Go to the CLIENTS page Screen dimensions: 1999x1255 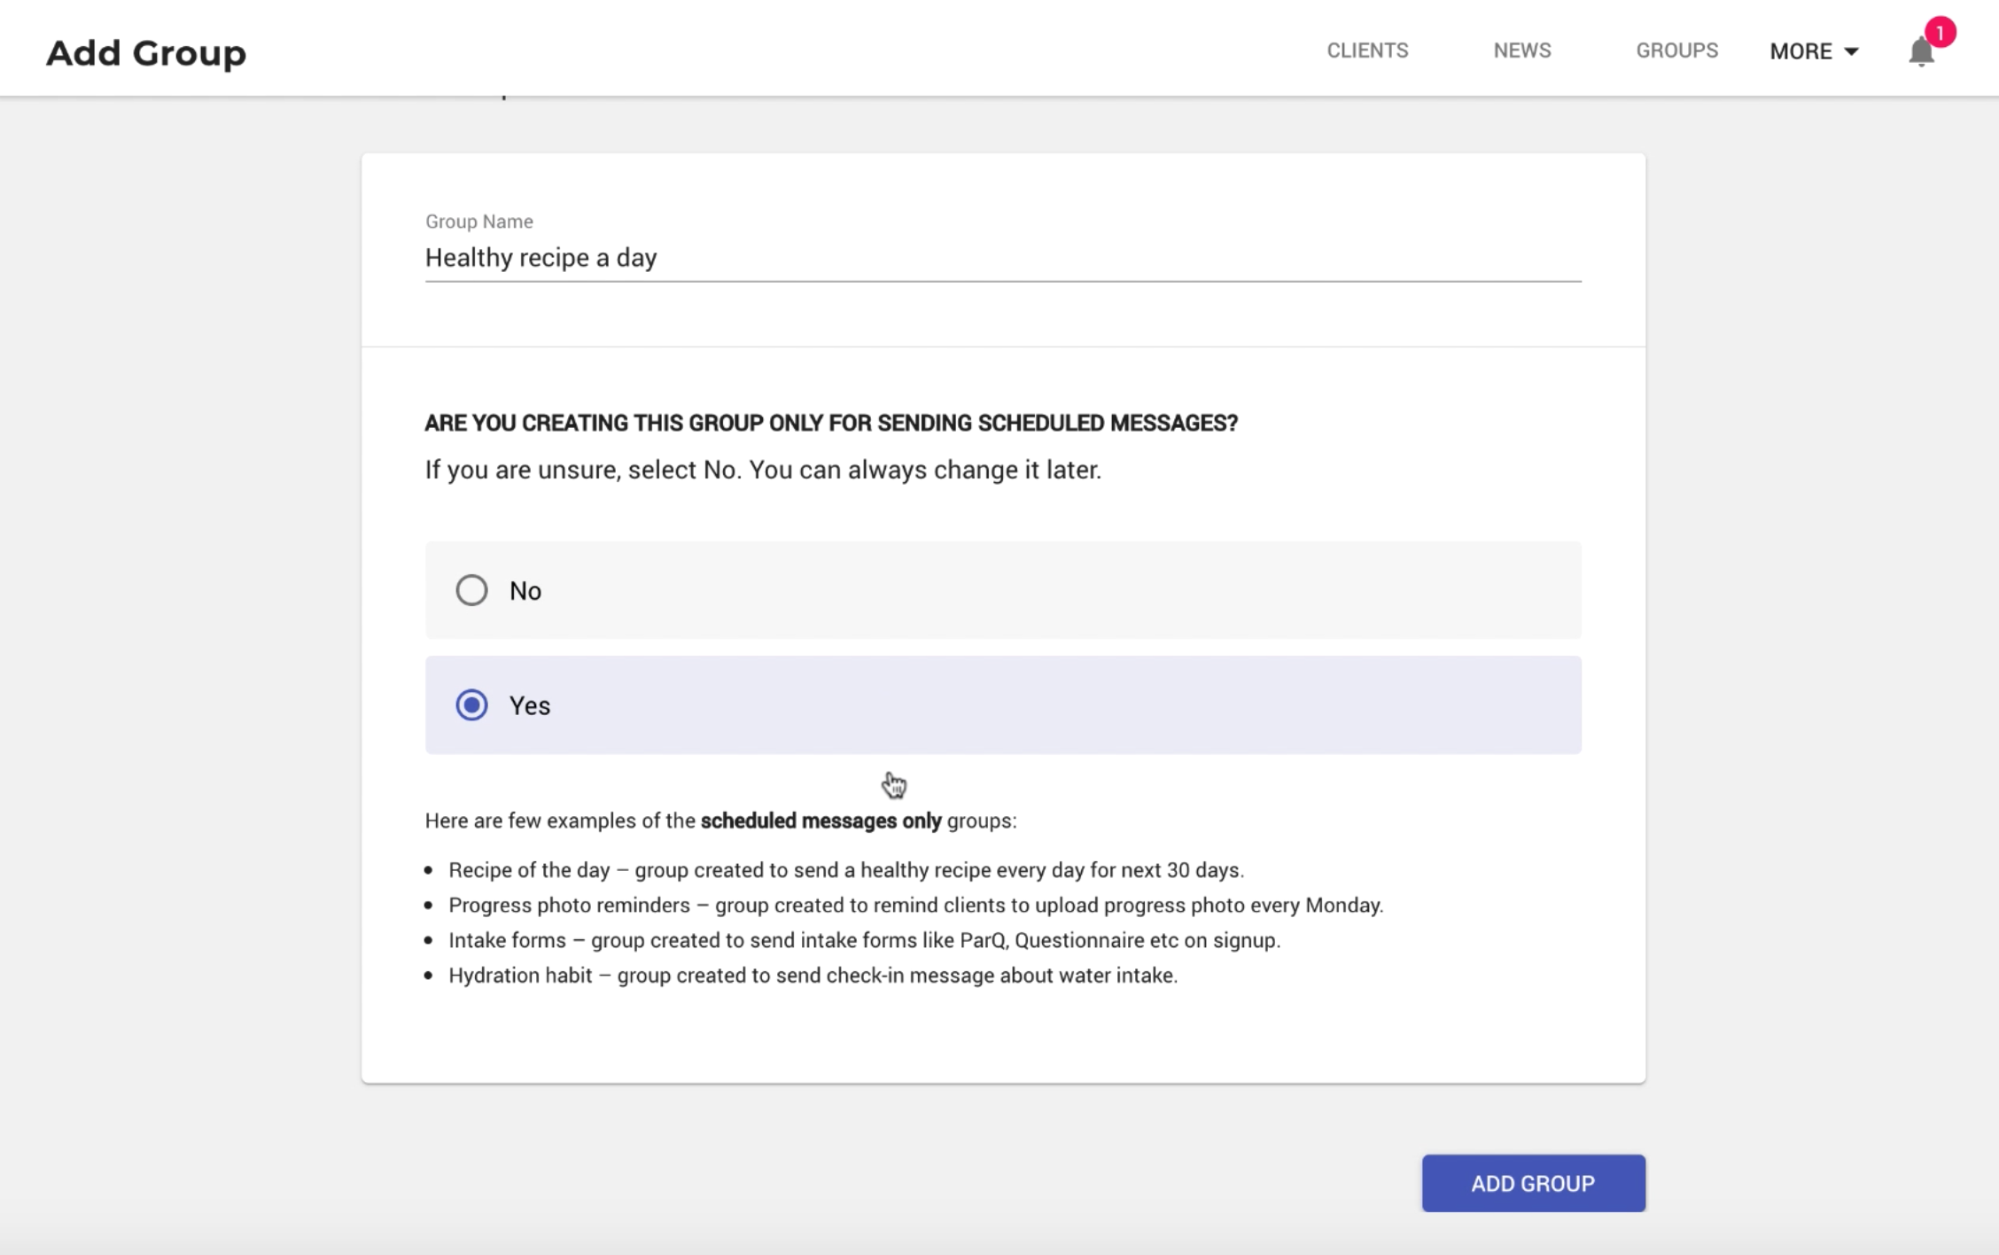pyautogui.click(x=1367, y=51)
